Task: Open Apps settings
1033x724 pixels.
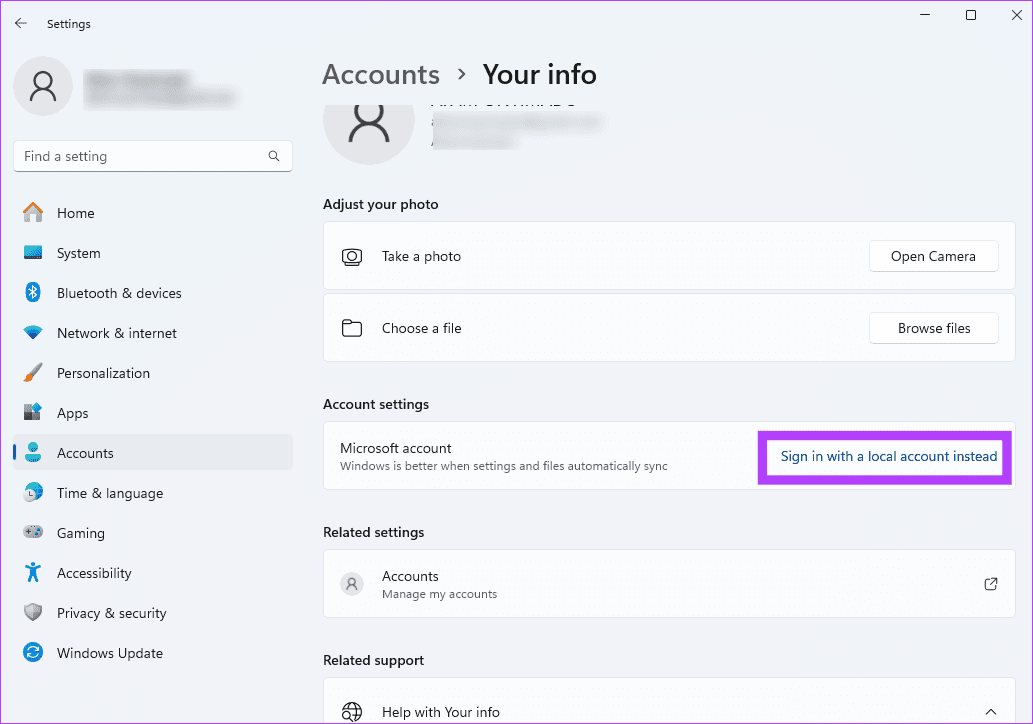Action: (72, 413)
